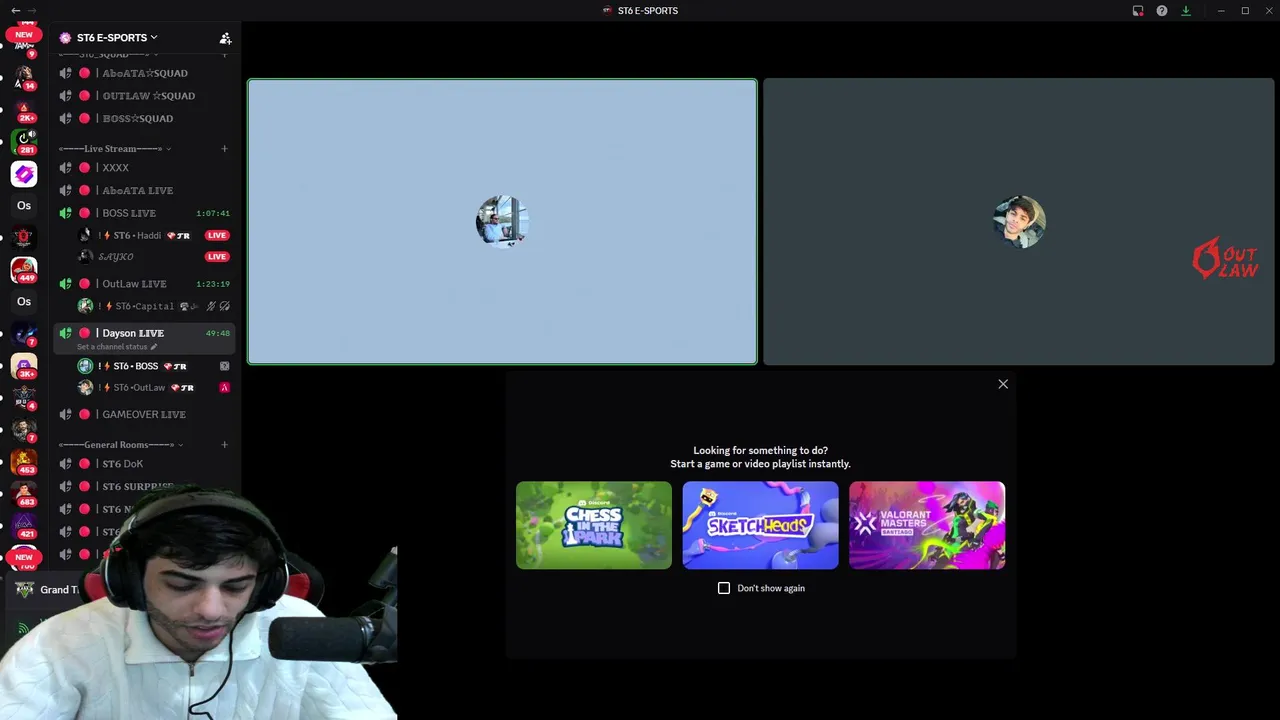
Task: Open the server icon with 683 badge
Action: (x=24, y=494)
